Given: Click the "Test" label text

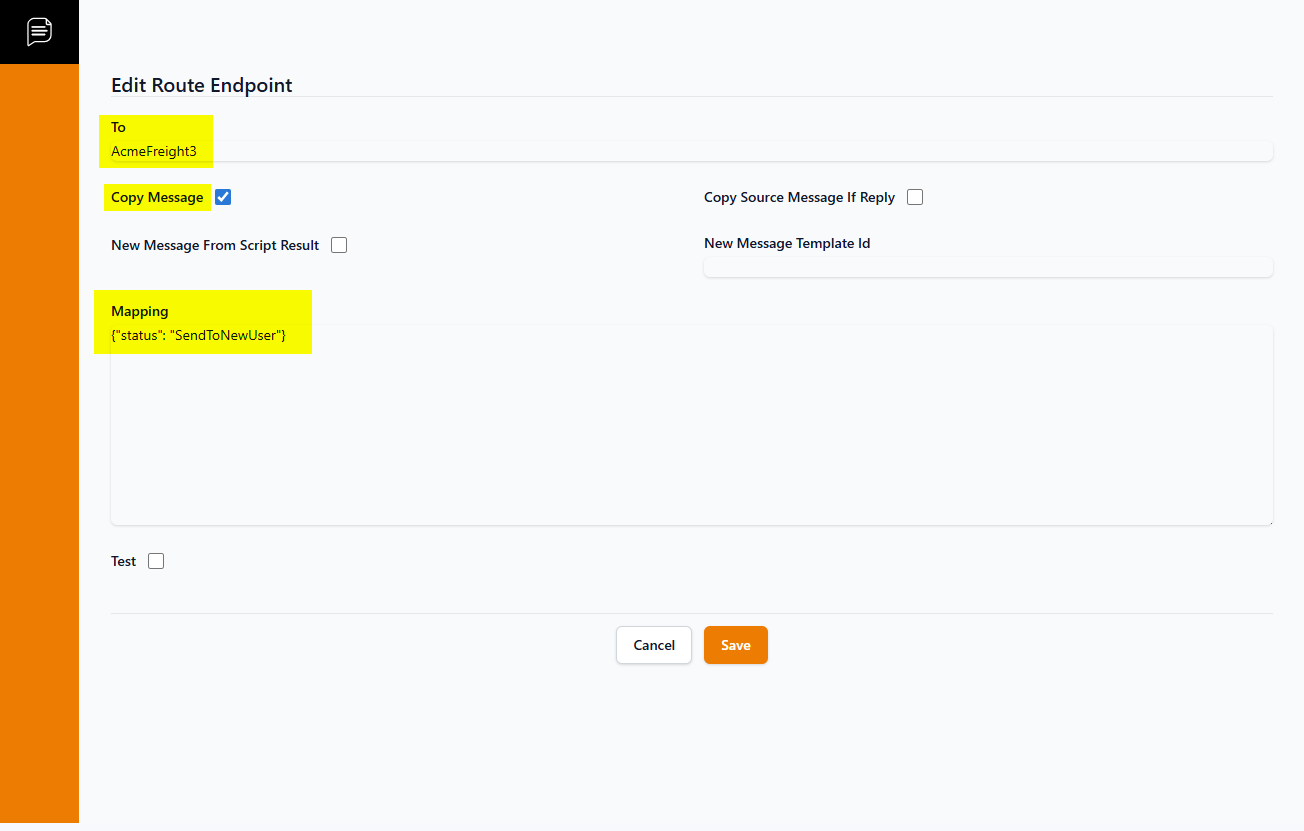Looking at the screenshot, I should click(123, 561).
